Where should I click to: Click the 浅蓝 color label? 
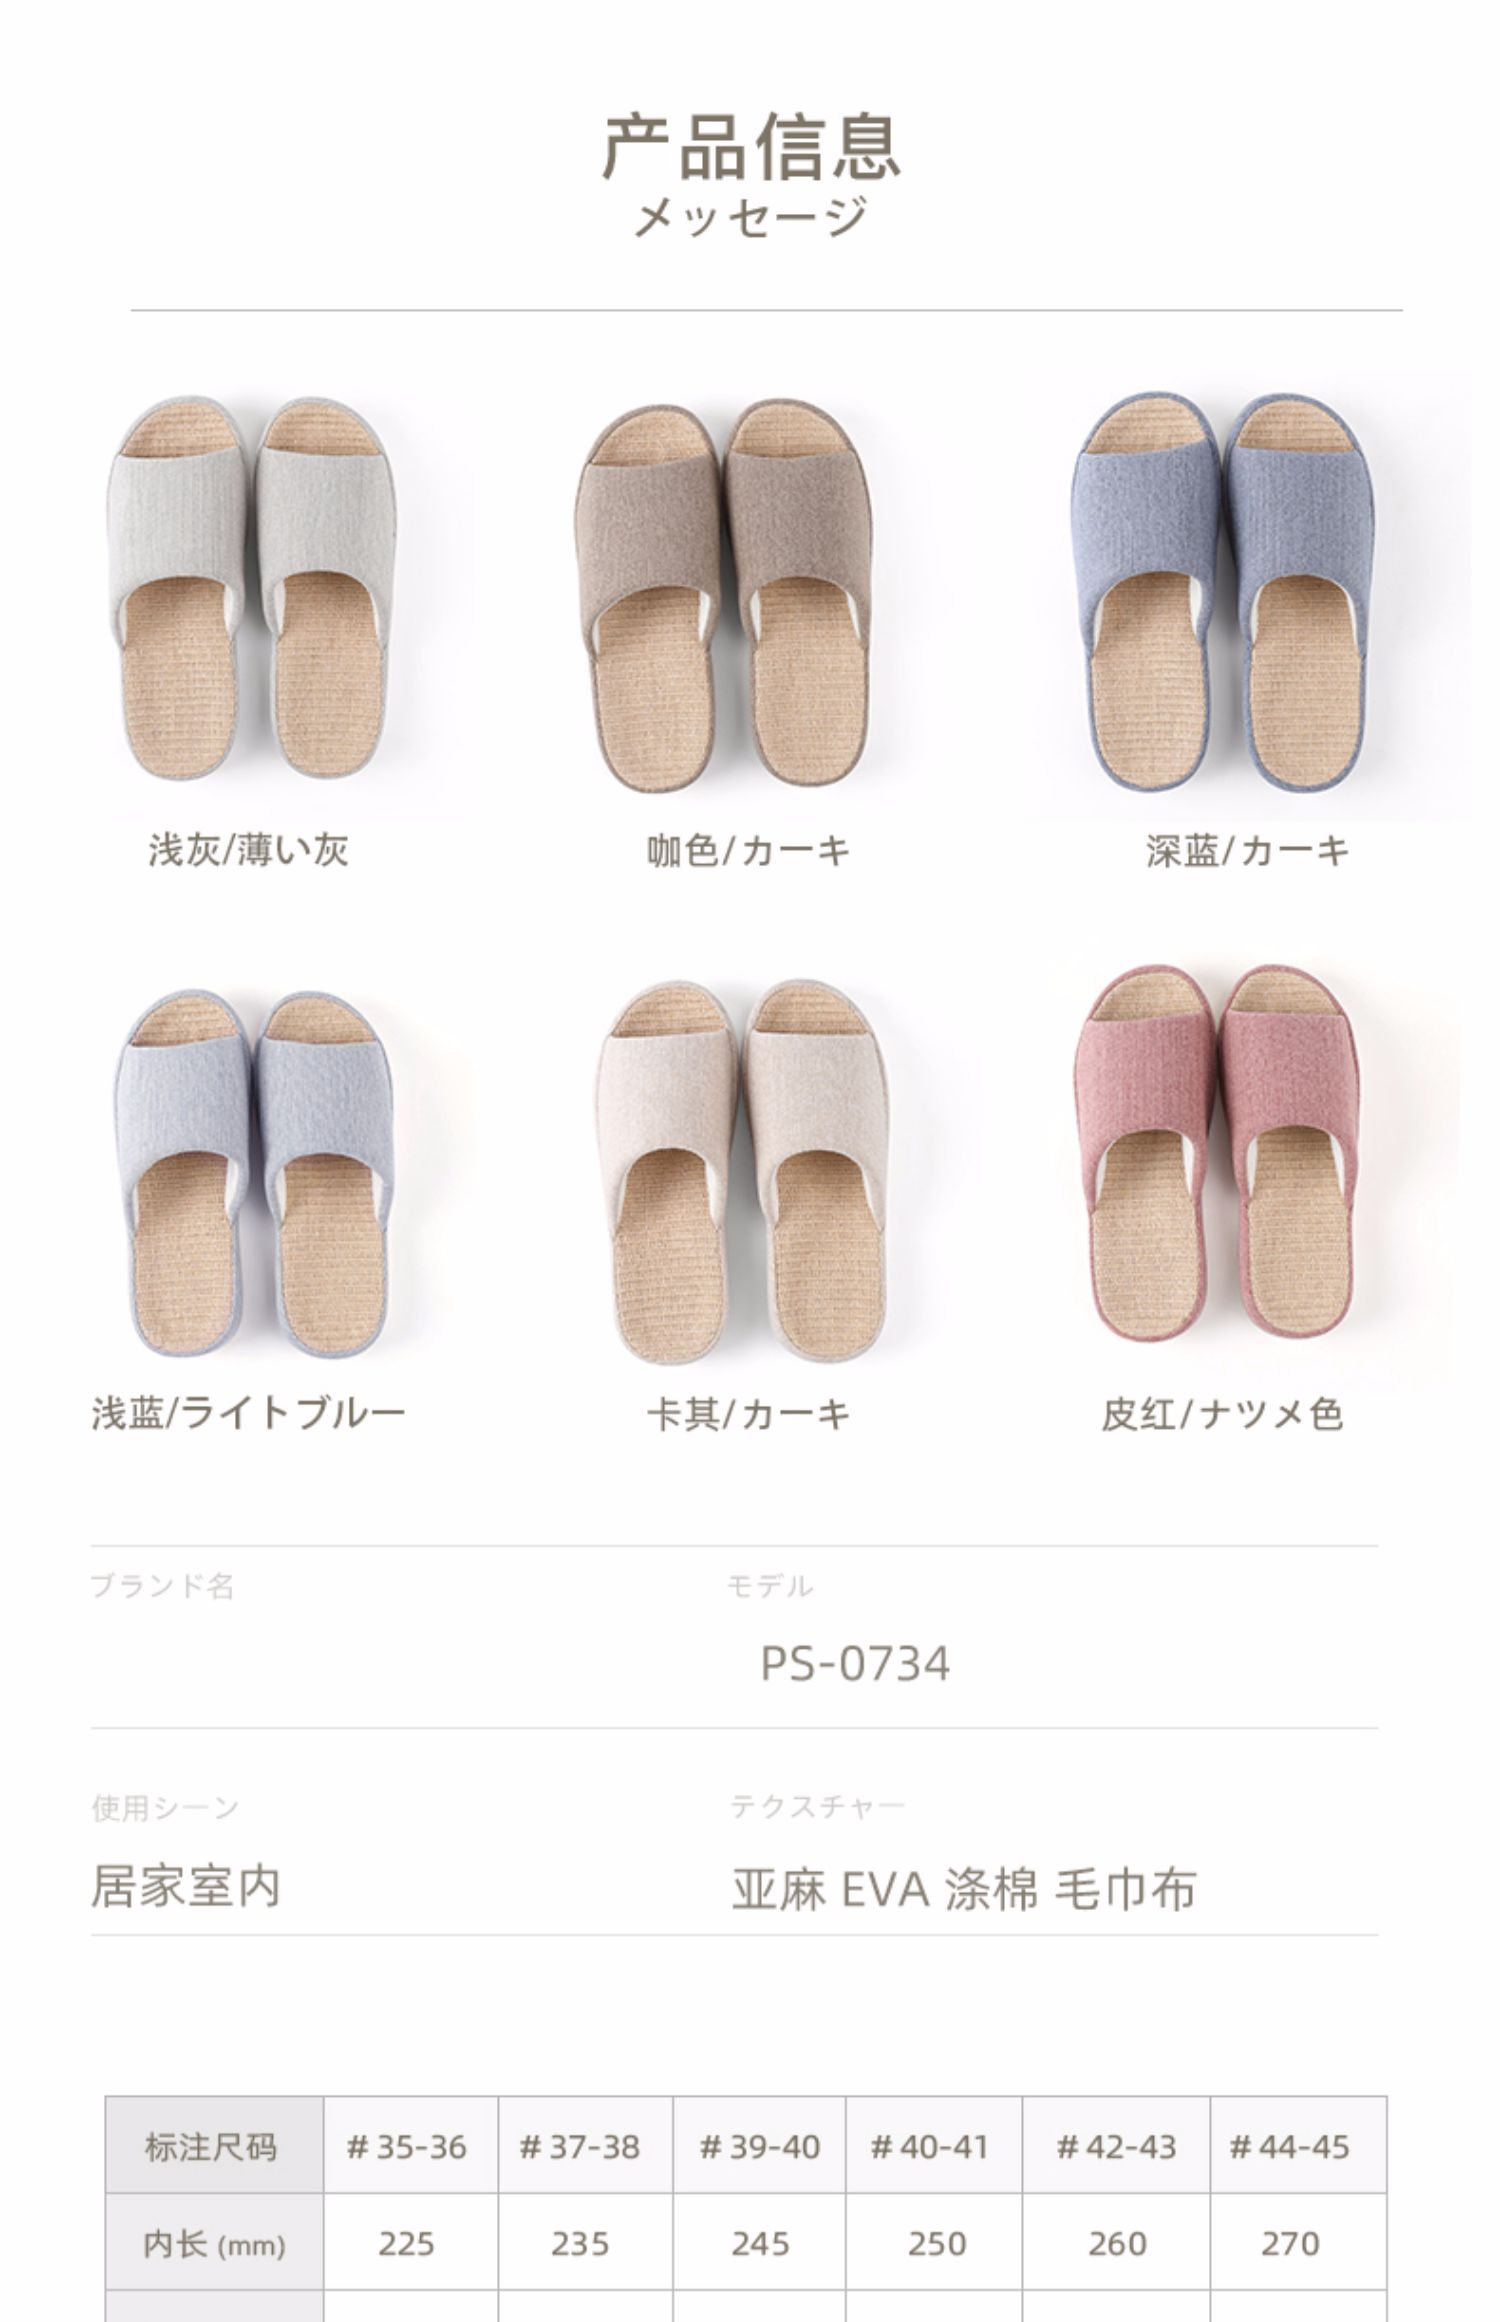[249, 1413]
